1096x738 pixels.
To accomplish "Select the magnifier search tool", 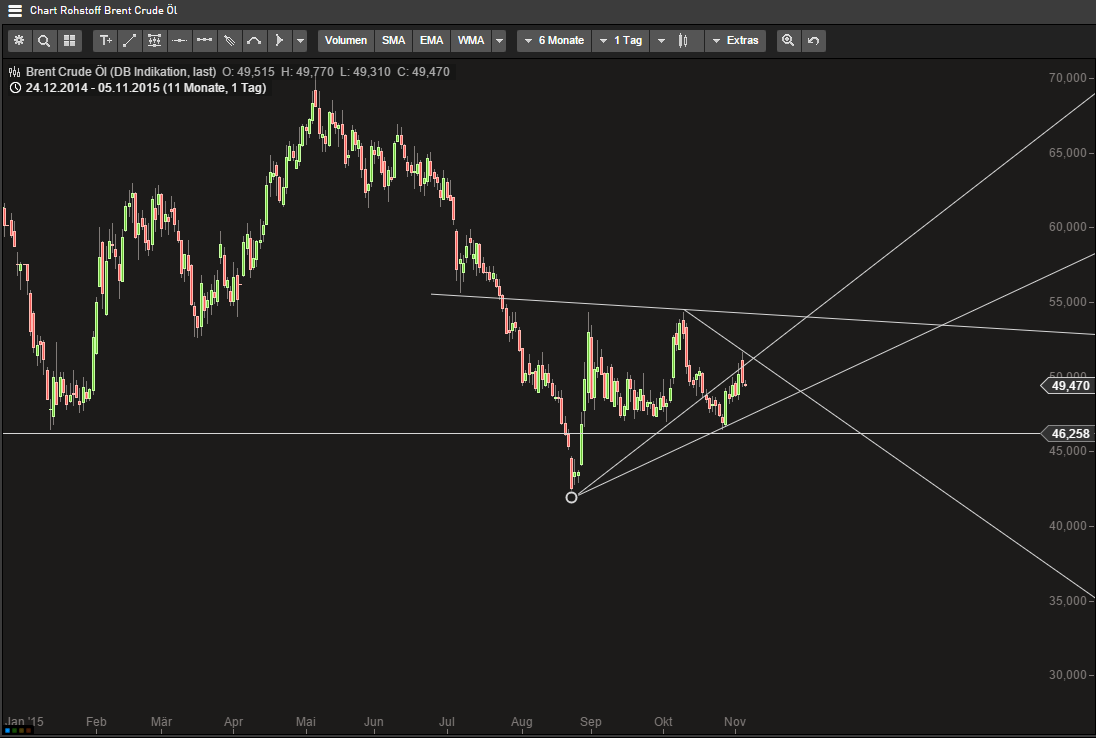I will 43,40.
